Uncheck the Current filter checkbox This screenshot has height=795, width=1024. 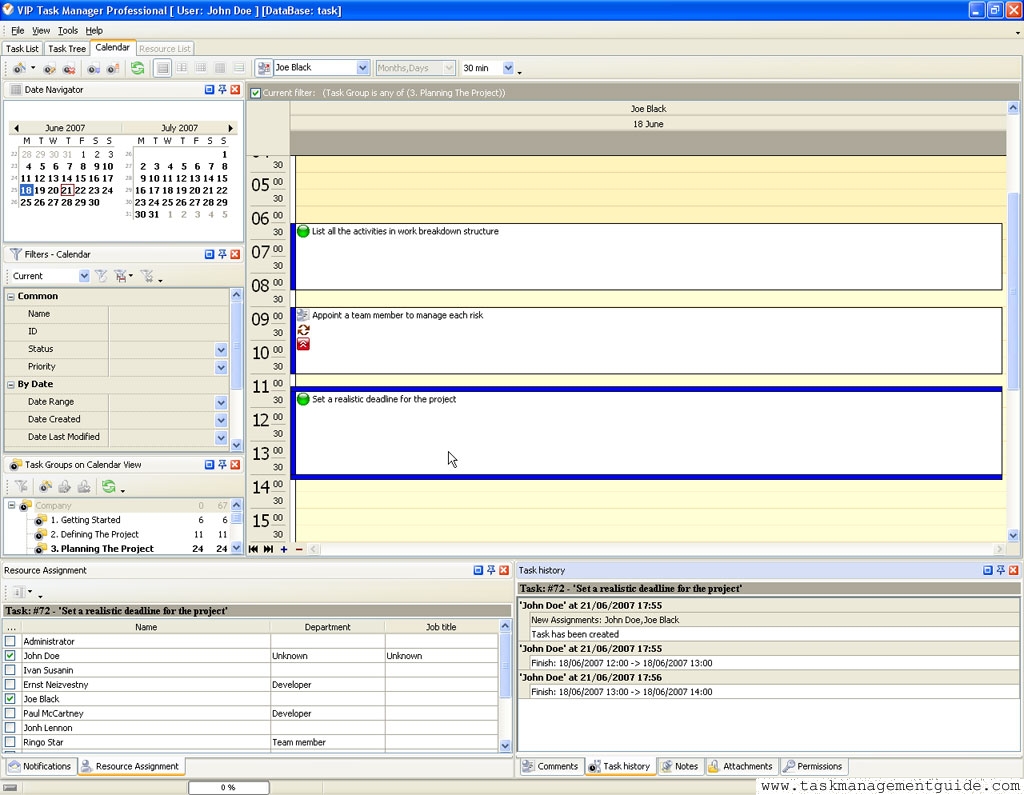pyautogui.click(x=256, y=93)
